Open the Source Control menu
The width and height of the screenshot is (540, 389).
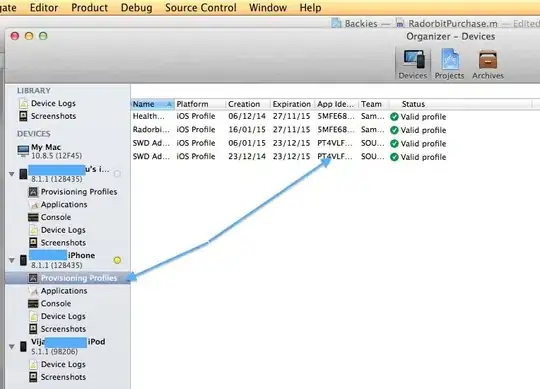coord(201,8)
